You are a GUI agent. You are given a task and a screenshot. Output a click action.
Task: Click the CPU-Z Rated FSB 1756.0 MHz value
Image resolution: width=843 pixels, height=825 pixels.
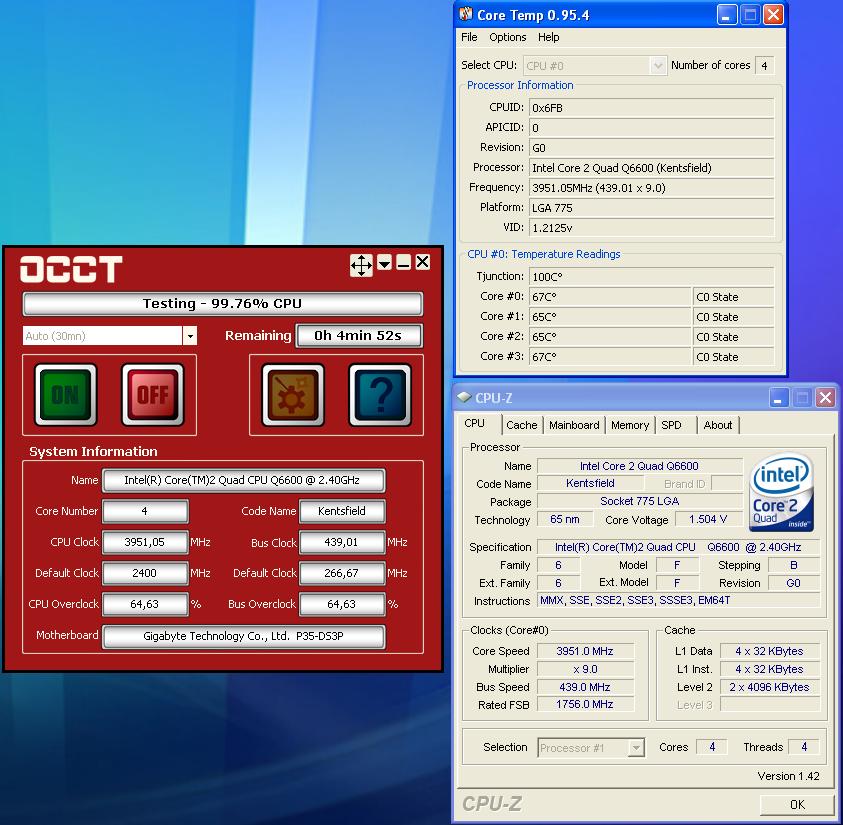coord(585,704)
